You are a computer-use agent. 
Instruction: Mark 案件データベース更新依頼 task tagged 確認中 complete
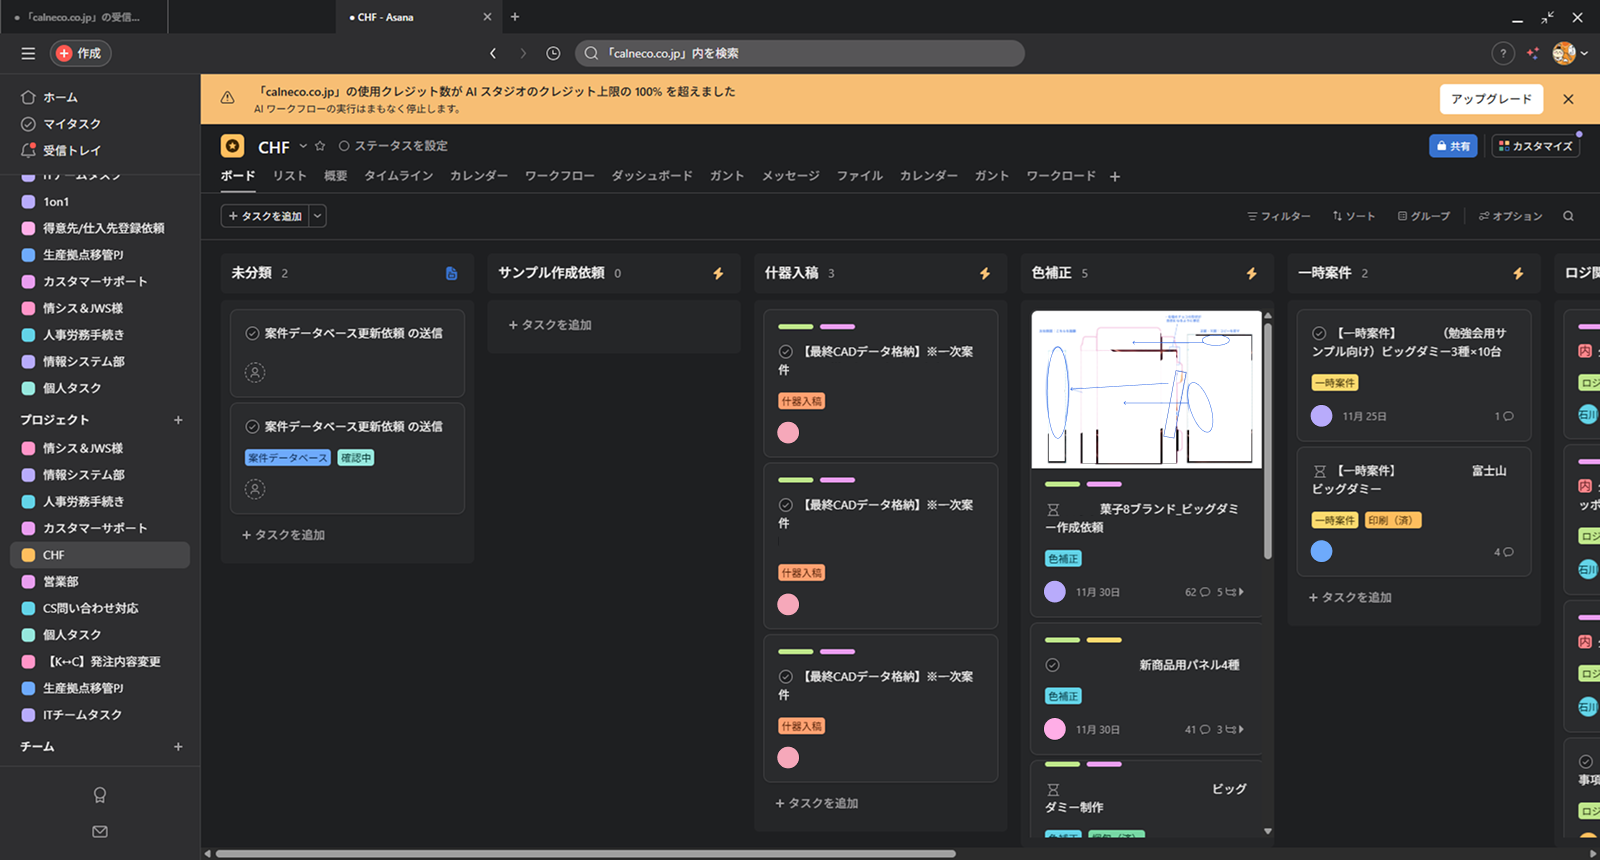tap(253, 427)
